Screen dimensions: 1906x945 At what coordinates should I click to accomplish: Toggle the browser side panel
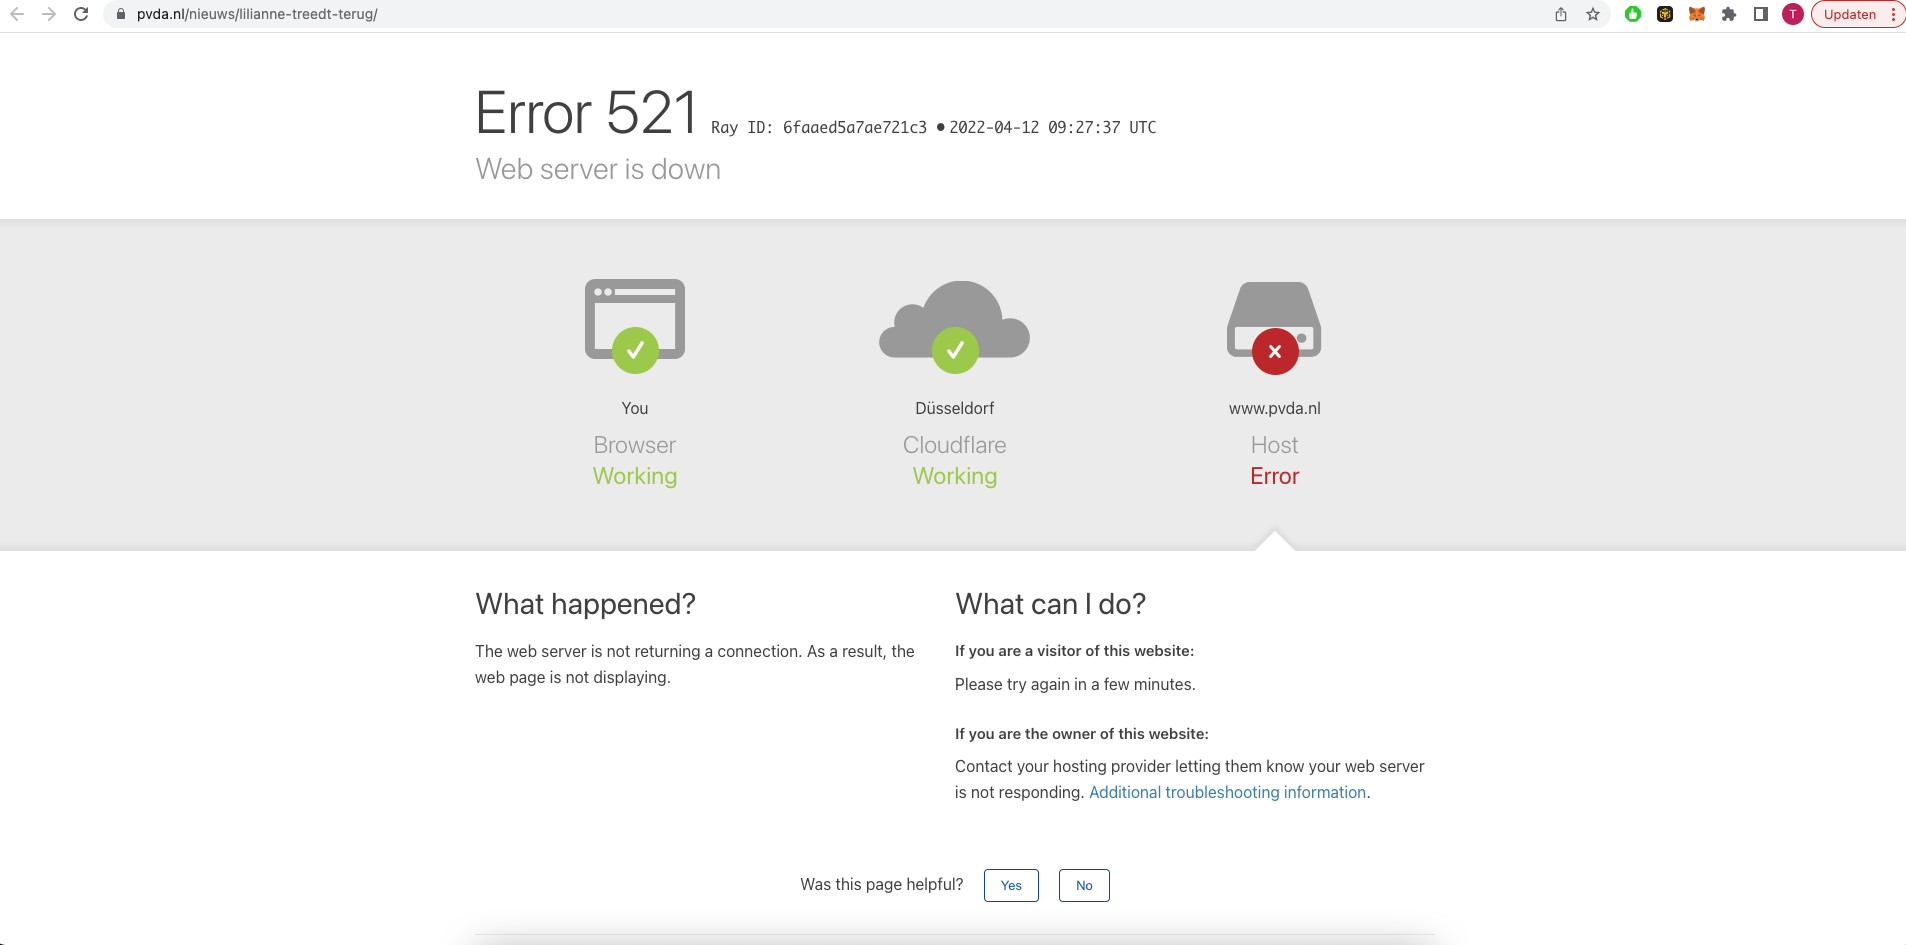pos(1761,14)
